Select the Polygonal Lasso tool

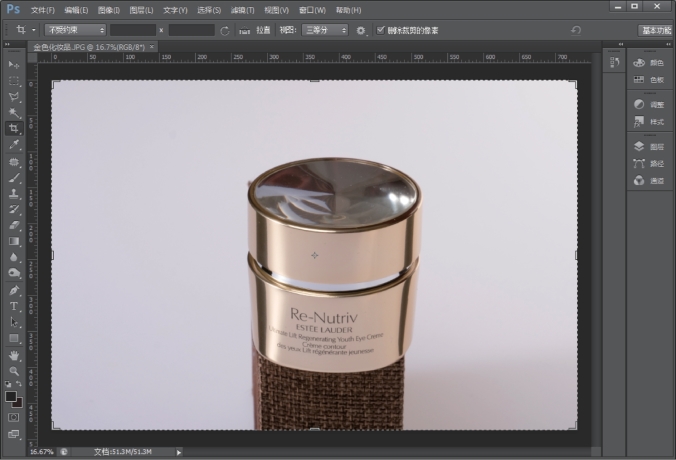[x=14, y=97]
